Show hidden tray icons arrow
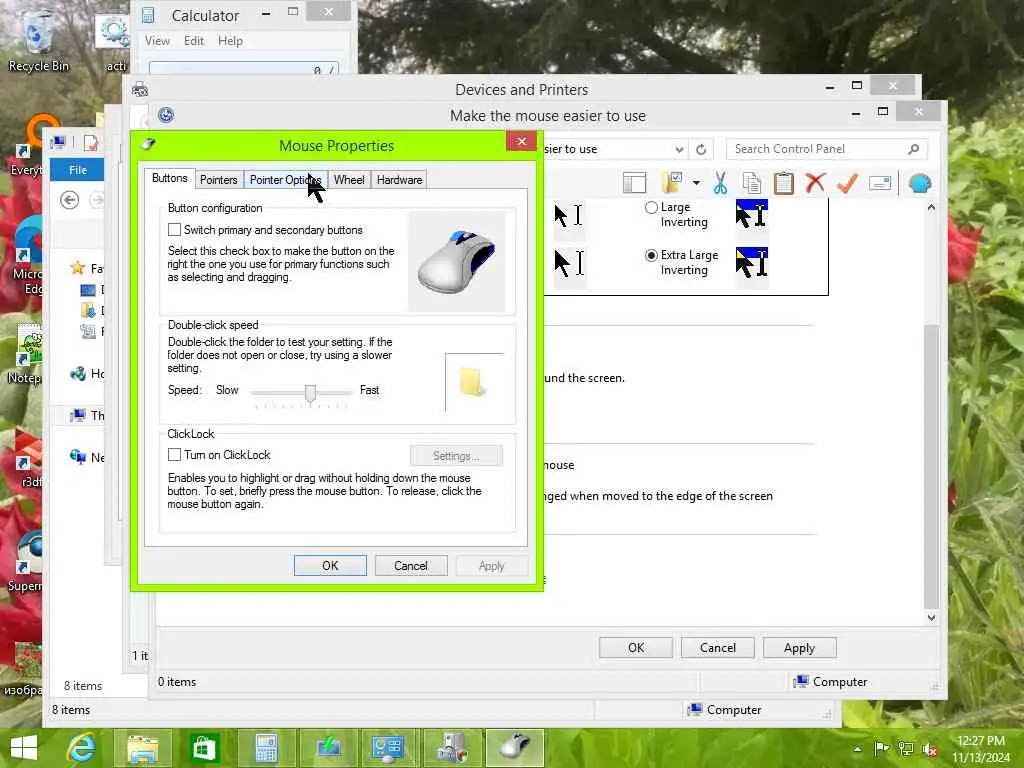 coord(857,748)
